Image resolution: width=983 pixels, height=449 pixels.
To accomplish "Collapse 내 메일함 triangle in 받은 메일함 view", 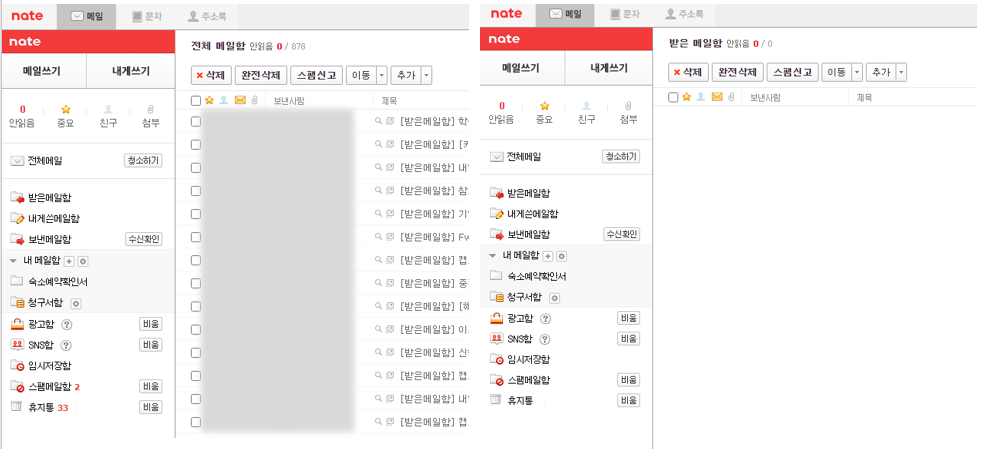I will click(x=493, y=256).
